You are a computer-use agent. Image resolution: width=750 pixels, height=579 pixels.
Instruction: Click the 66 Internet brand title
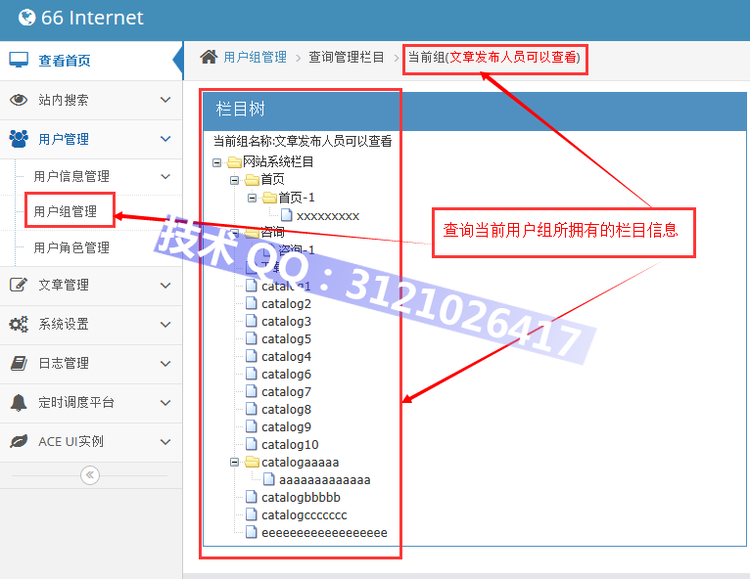(92, 18)
